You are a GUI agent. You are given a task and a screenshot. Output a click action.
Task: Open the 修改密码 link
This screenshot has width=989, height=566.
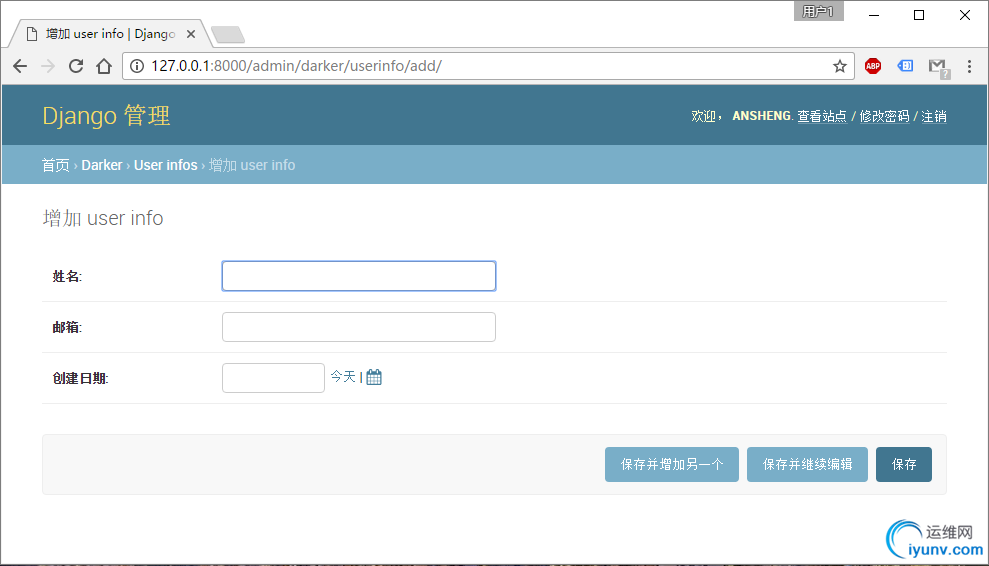[x=884, y=116]
